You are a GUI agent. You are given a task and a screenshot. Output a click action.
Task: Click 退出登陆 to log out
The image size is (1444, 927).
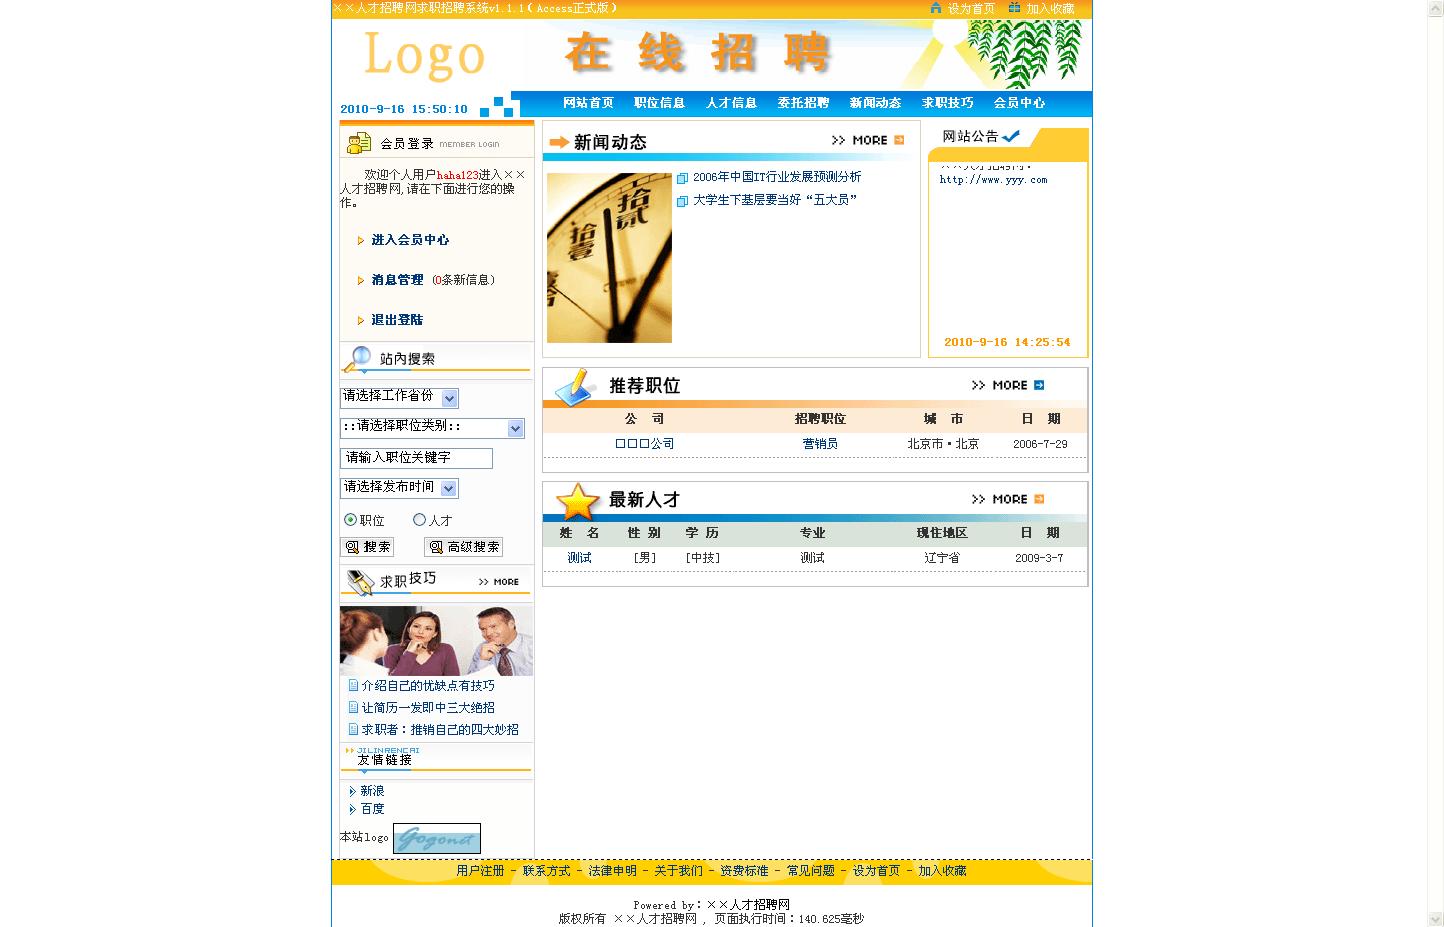click(x=397, y=320)
